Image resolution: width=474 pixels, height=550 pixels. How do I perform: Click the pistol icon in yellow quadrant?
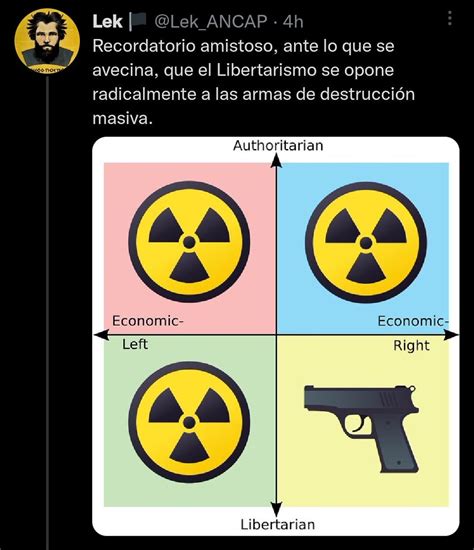coord(361,429)
